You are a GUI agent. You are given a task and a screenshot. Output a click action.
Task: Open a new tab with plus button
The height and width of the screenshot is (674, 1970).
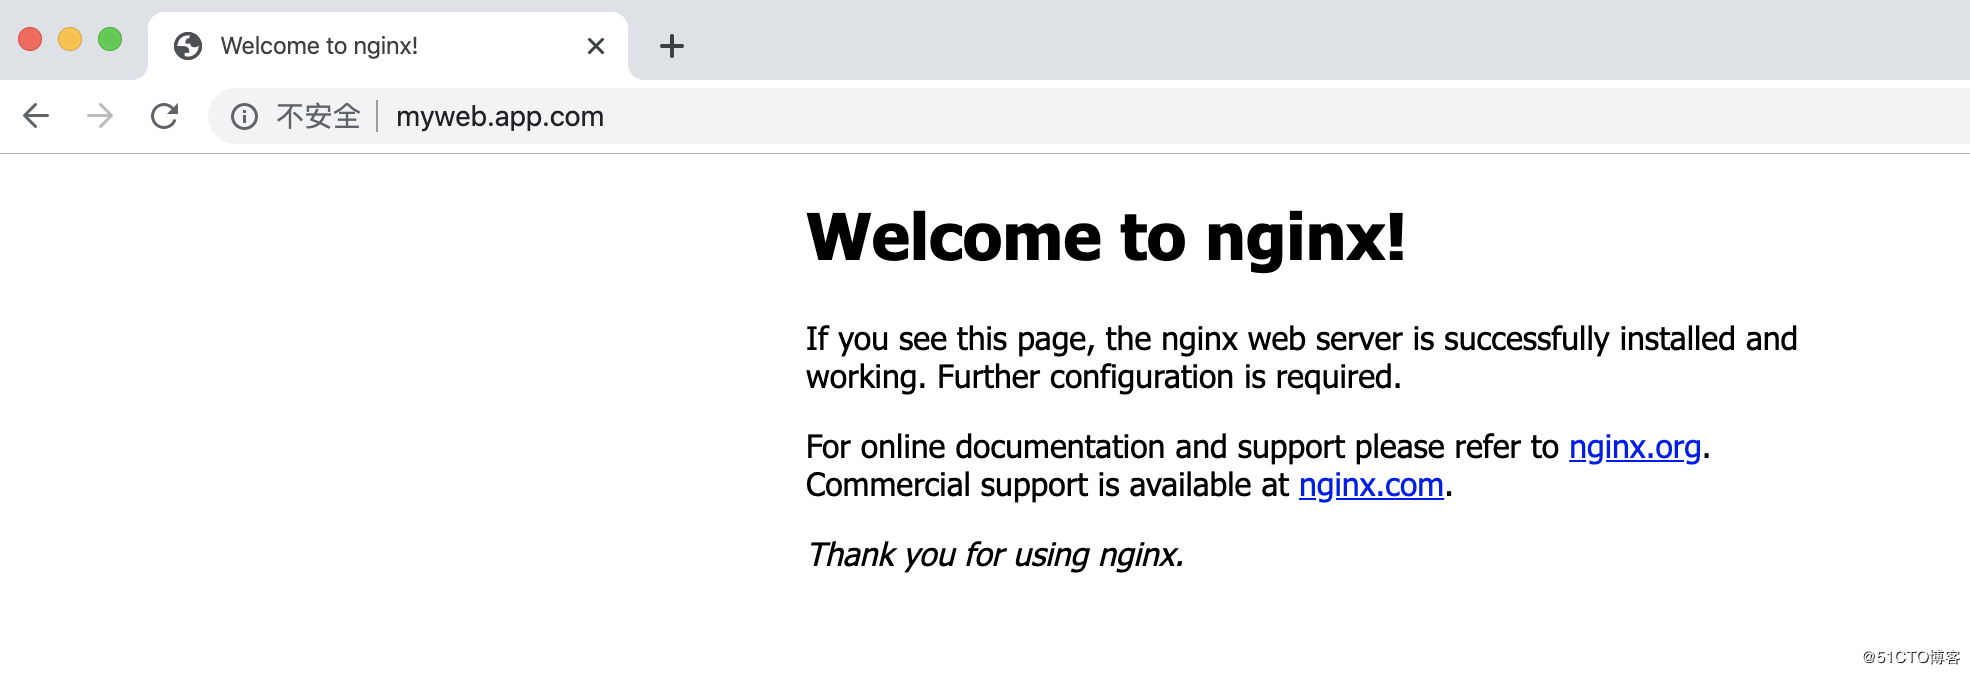click(x=672, y=46)
